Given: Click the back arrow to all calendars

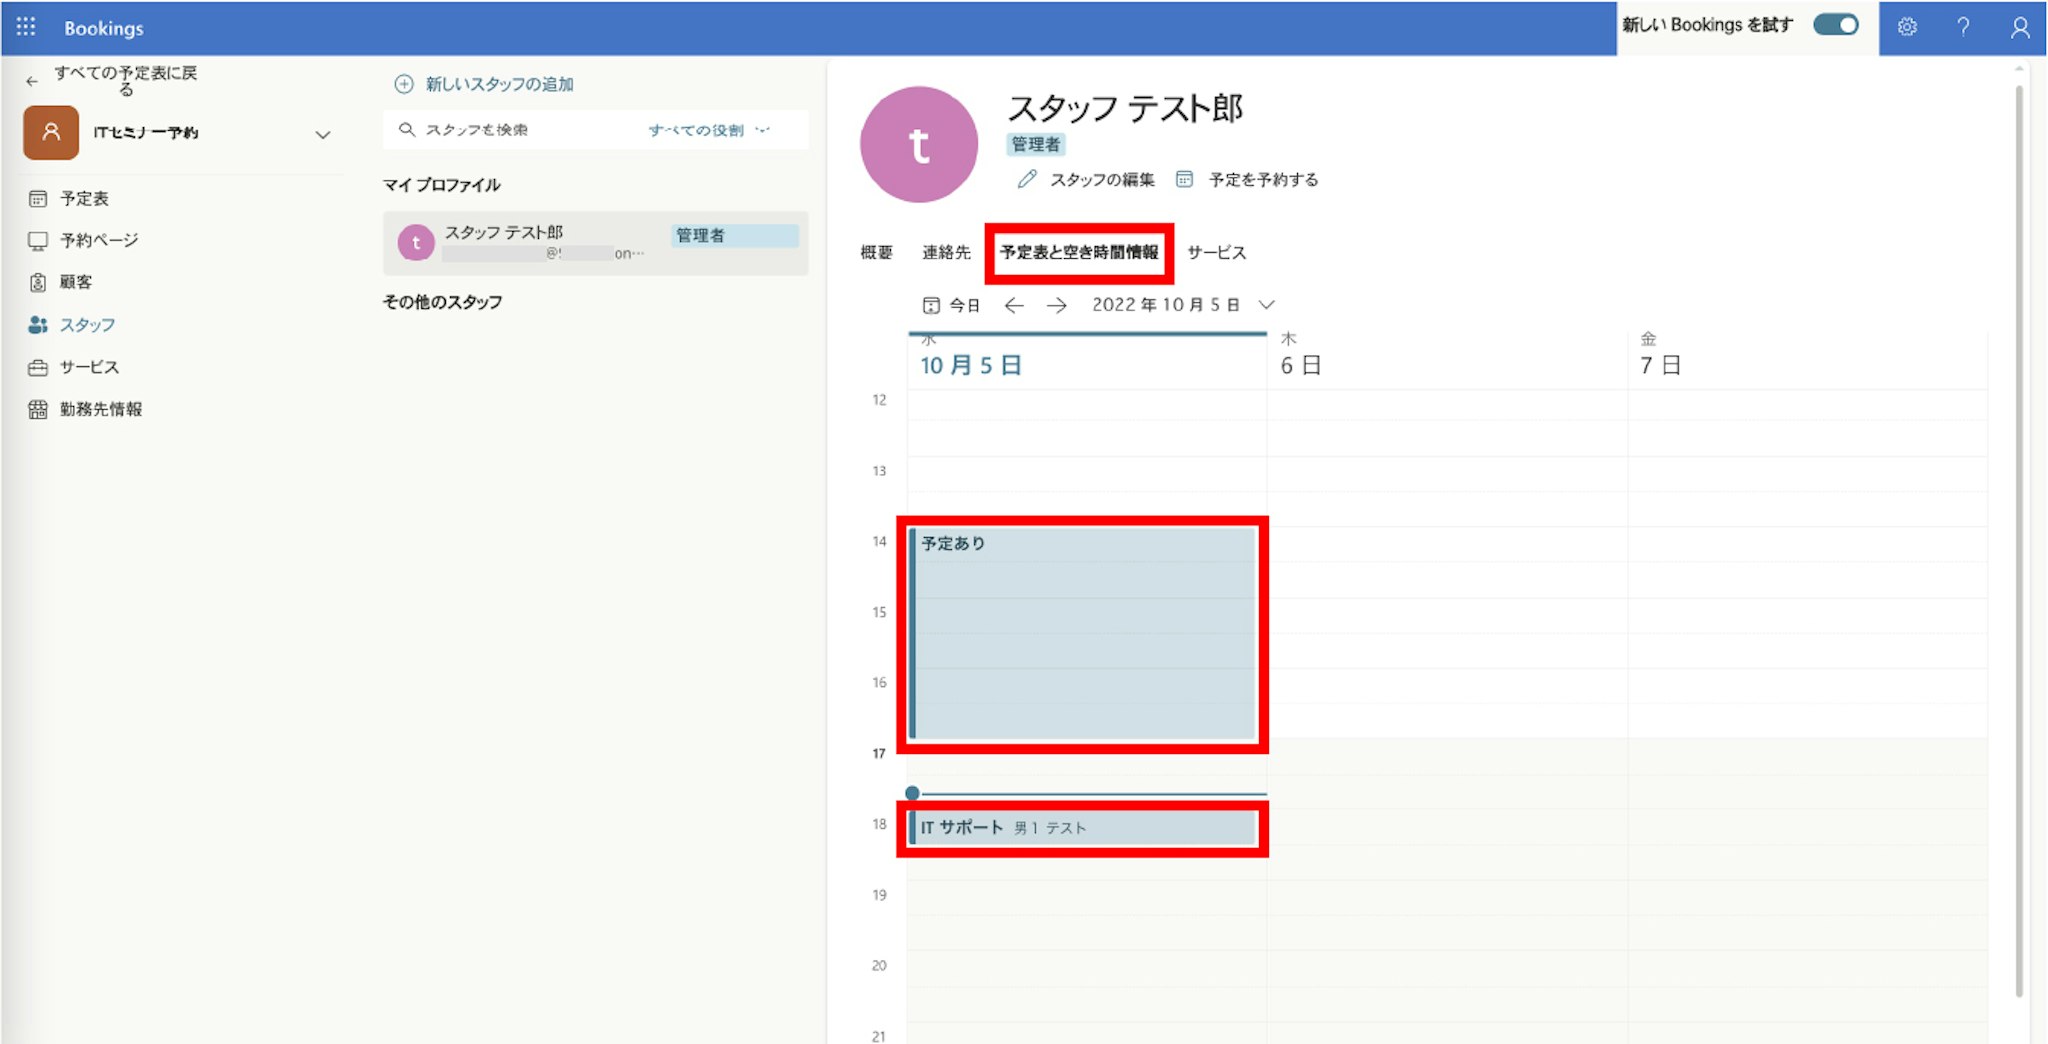Looking at the screenshot, I should click(32, 81).
